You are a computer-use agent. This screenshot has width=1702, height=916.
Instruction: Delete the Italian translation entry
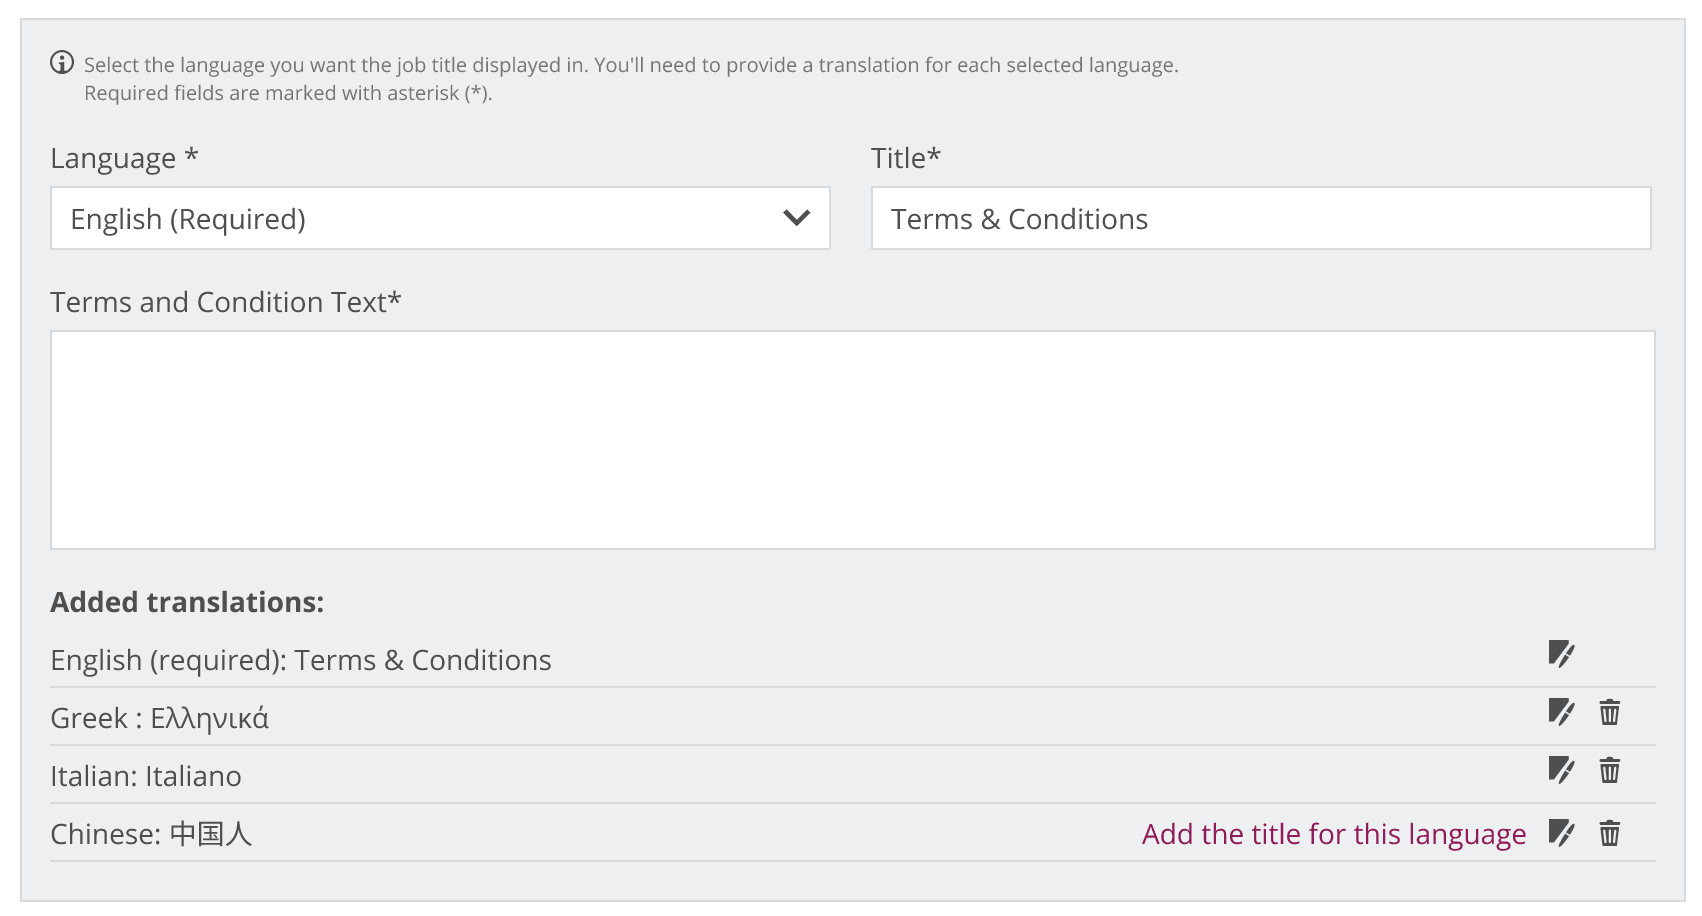[1610, 770]
